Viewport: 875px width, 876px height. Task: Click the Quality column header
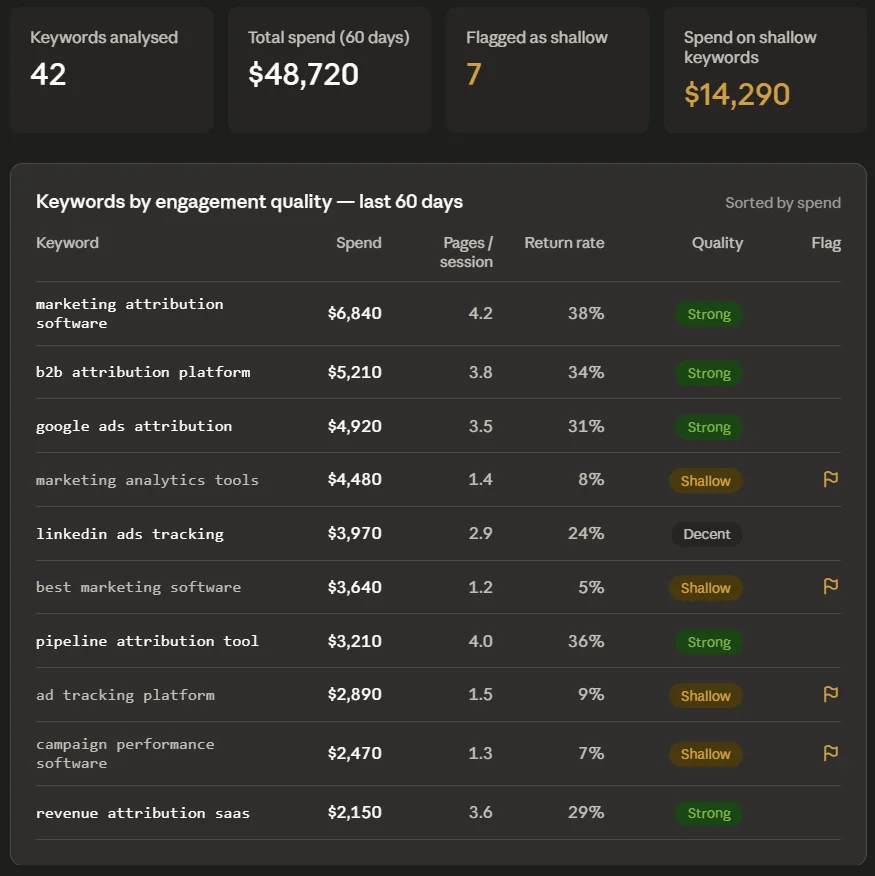click(x=717, y=243)
